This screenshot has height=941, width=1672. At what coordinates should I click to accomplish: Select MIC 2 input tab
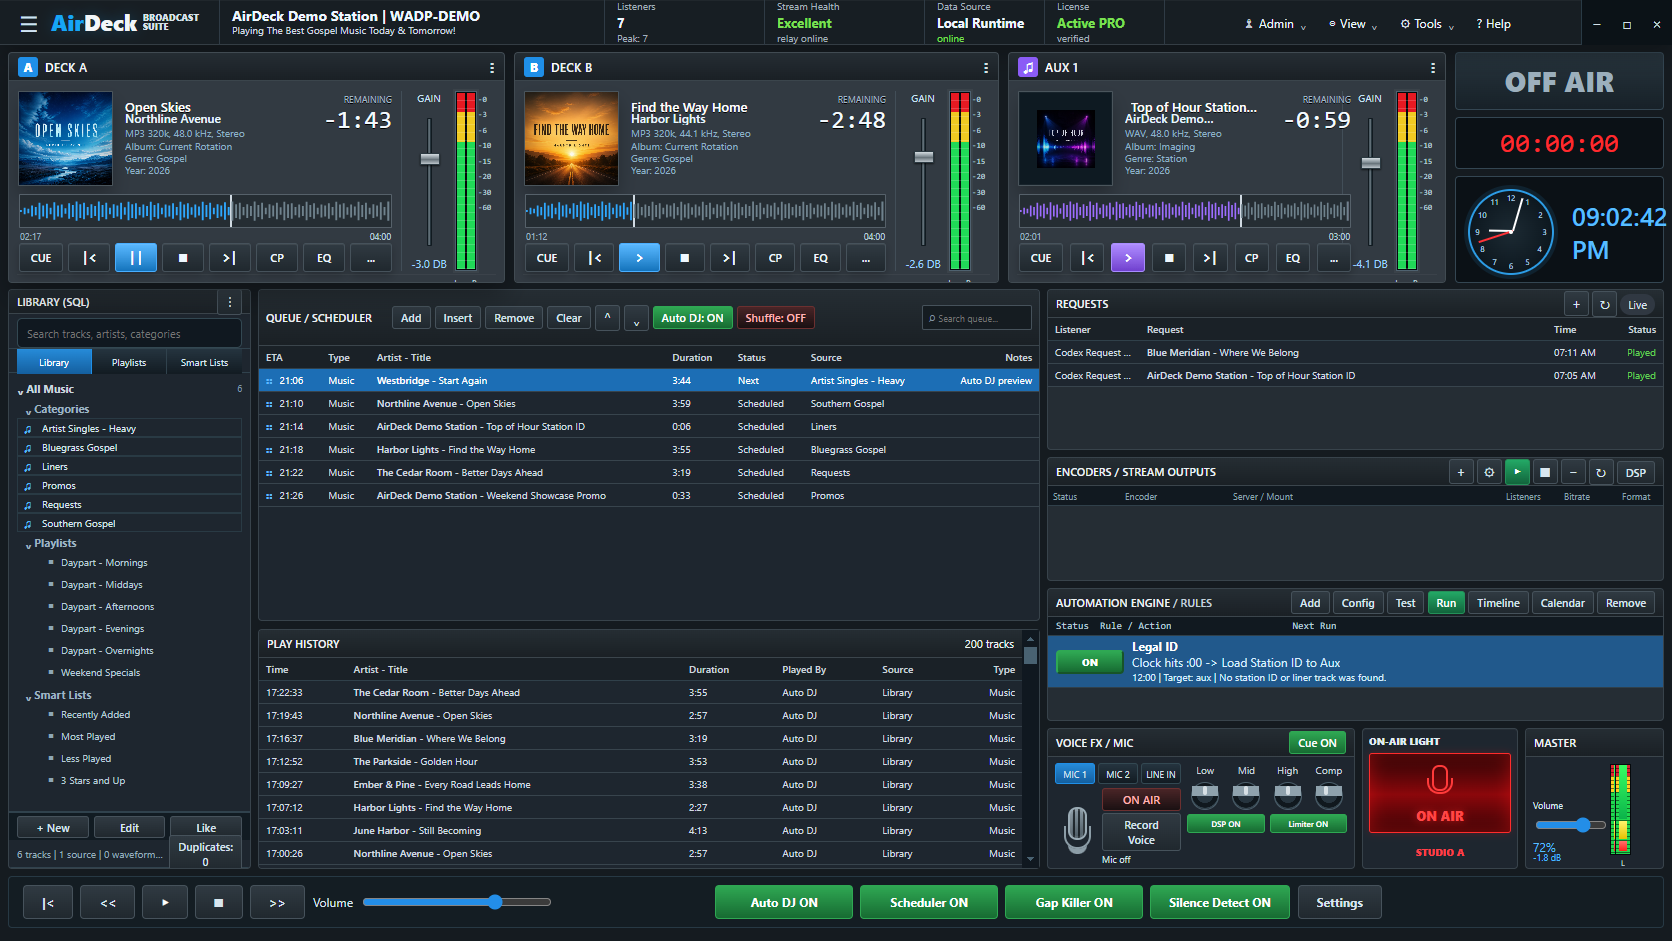pos(1118,774)
